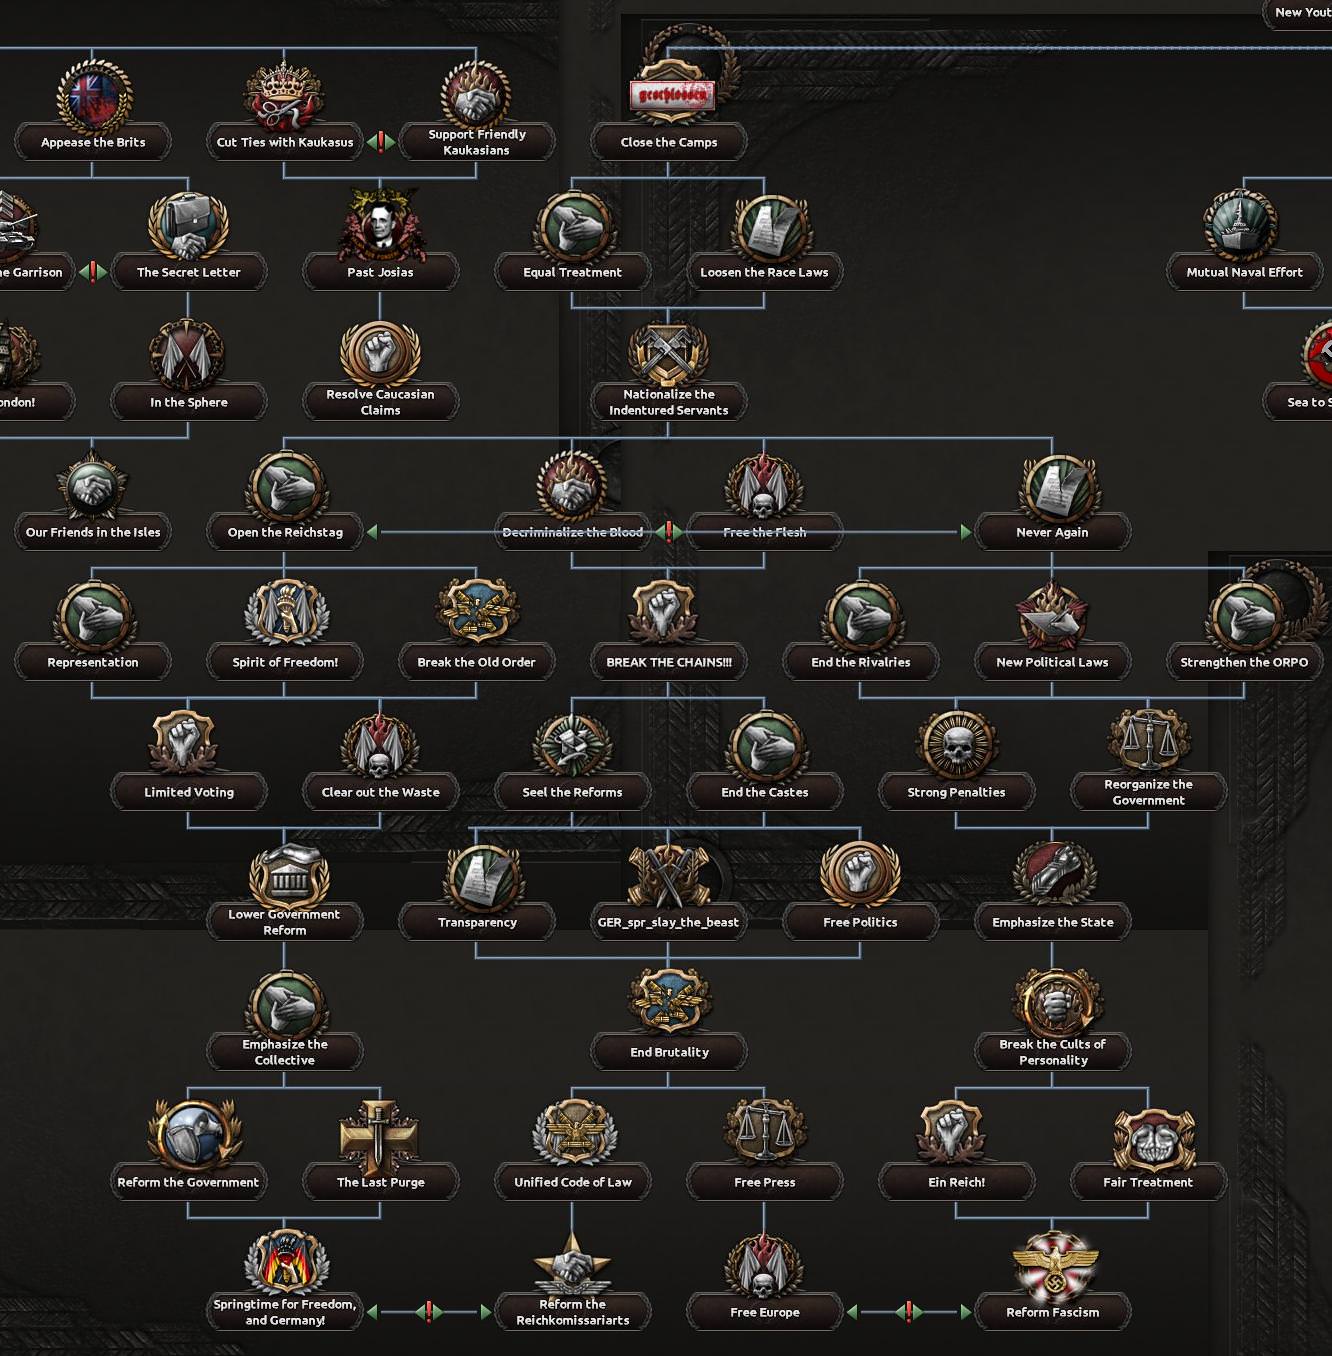Click the Limited Voting label button
This screenshot has width=1332, height=1356.
189,792
